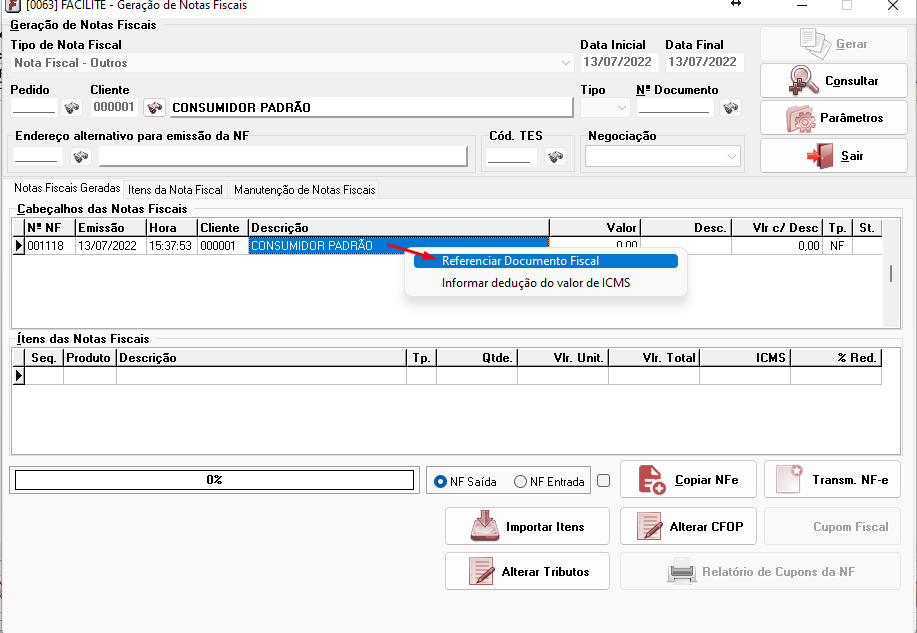This screenshot has width=917, height=633.
Task: Click the Importar Itens button
Action: [x=527, y=526]
